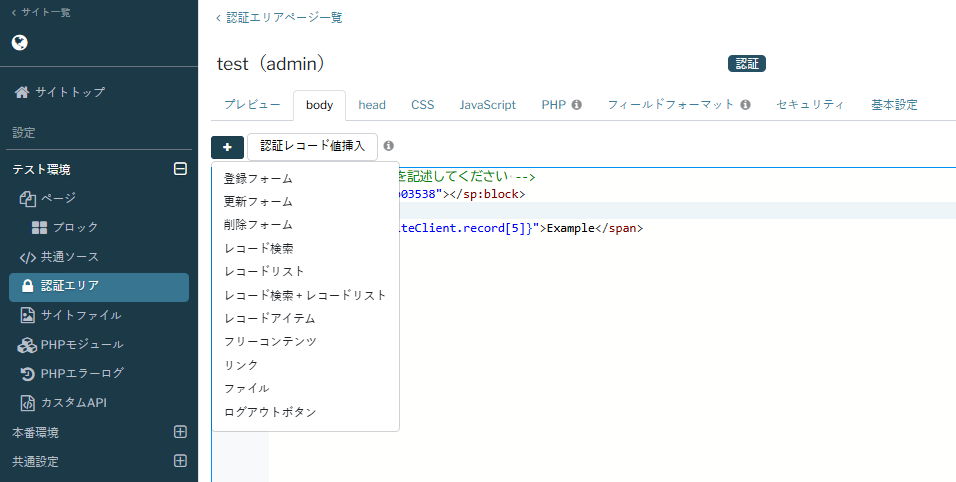Open PHPモジュール in the sidebar

point(81,345)
